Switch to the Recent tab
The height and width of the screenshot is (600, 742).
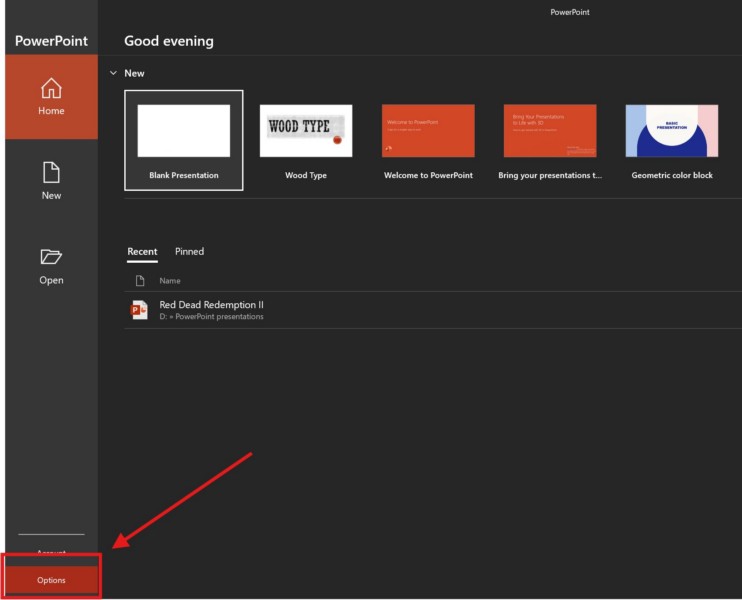142,252
